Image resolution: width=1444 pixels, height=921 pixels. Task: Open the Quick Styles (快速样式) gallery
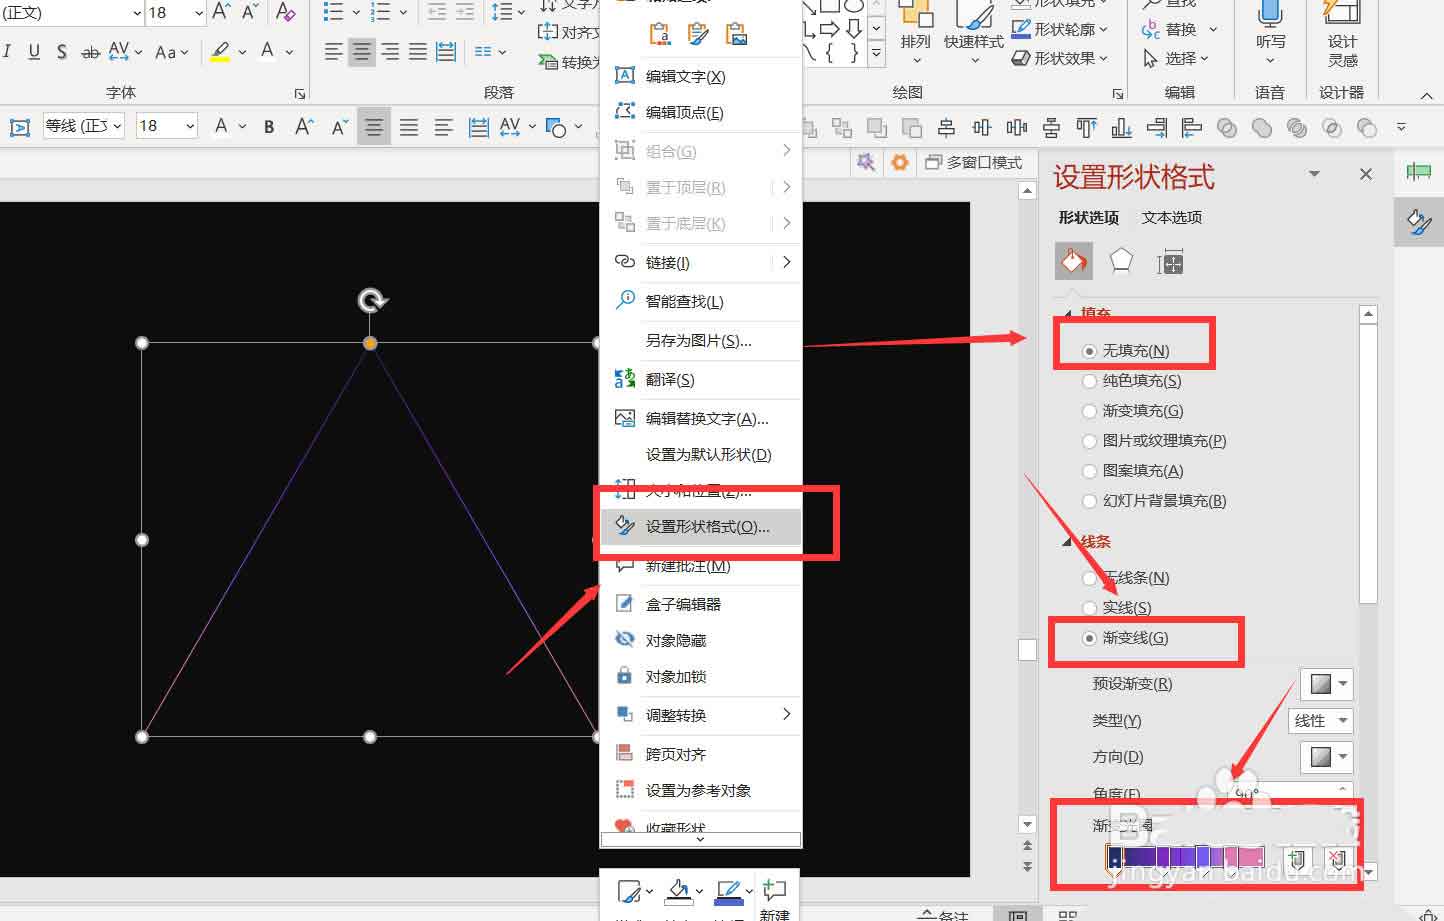(x=972, y=33)
